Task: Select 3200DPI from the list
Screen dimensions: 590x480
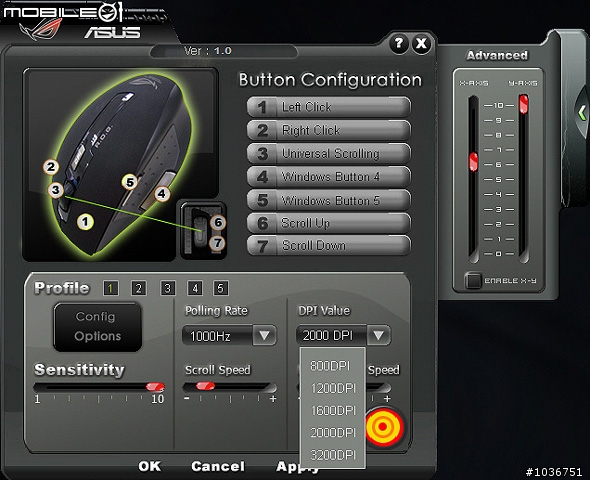Action: [333, 454]
